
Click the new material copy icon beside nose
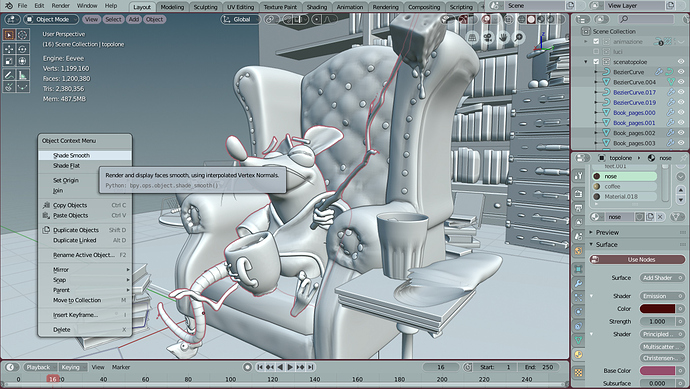650,217
